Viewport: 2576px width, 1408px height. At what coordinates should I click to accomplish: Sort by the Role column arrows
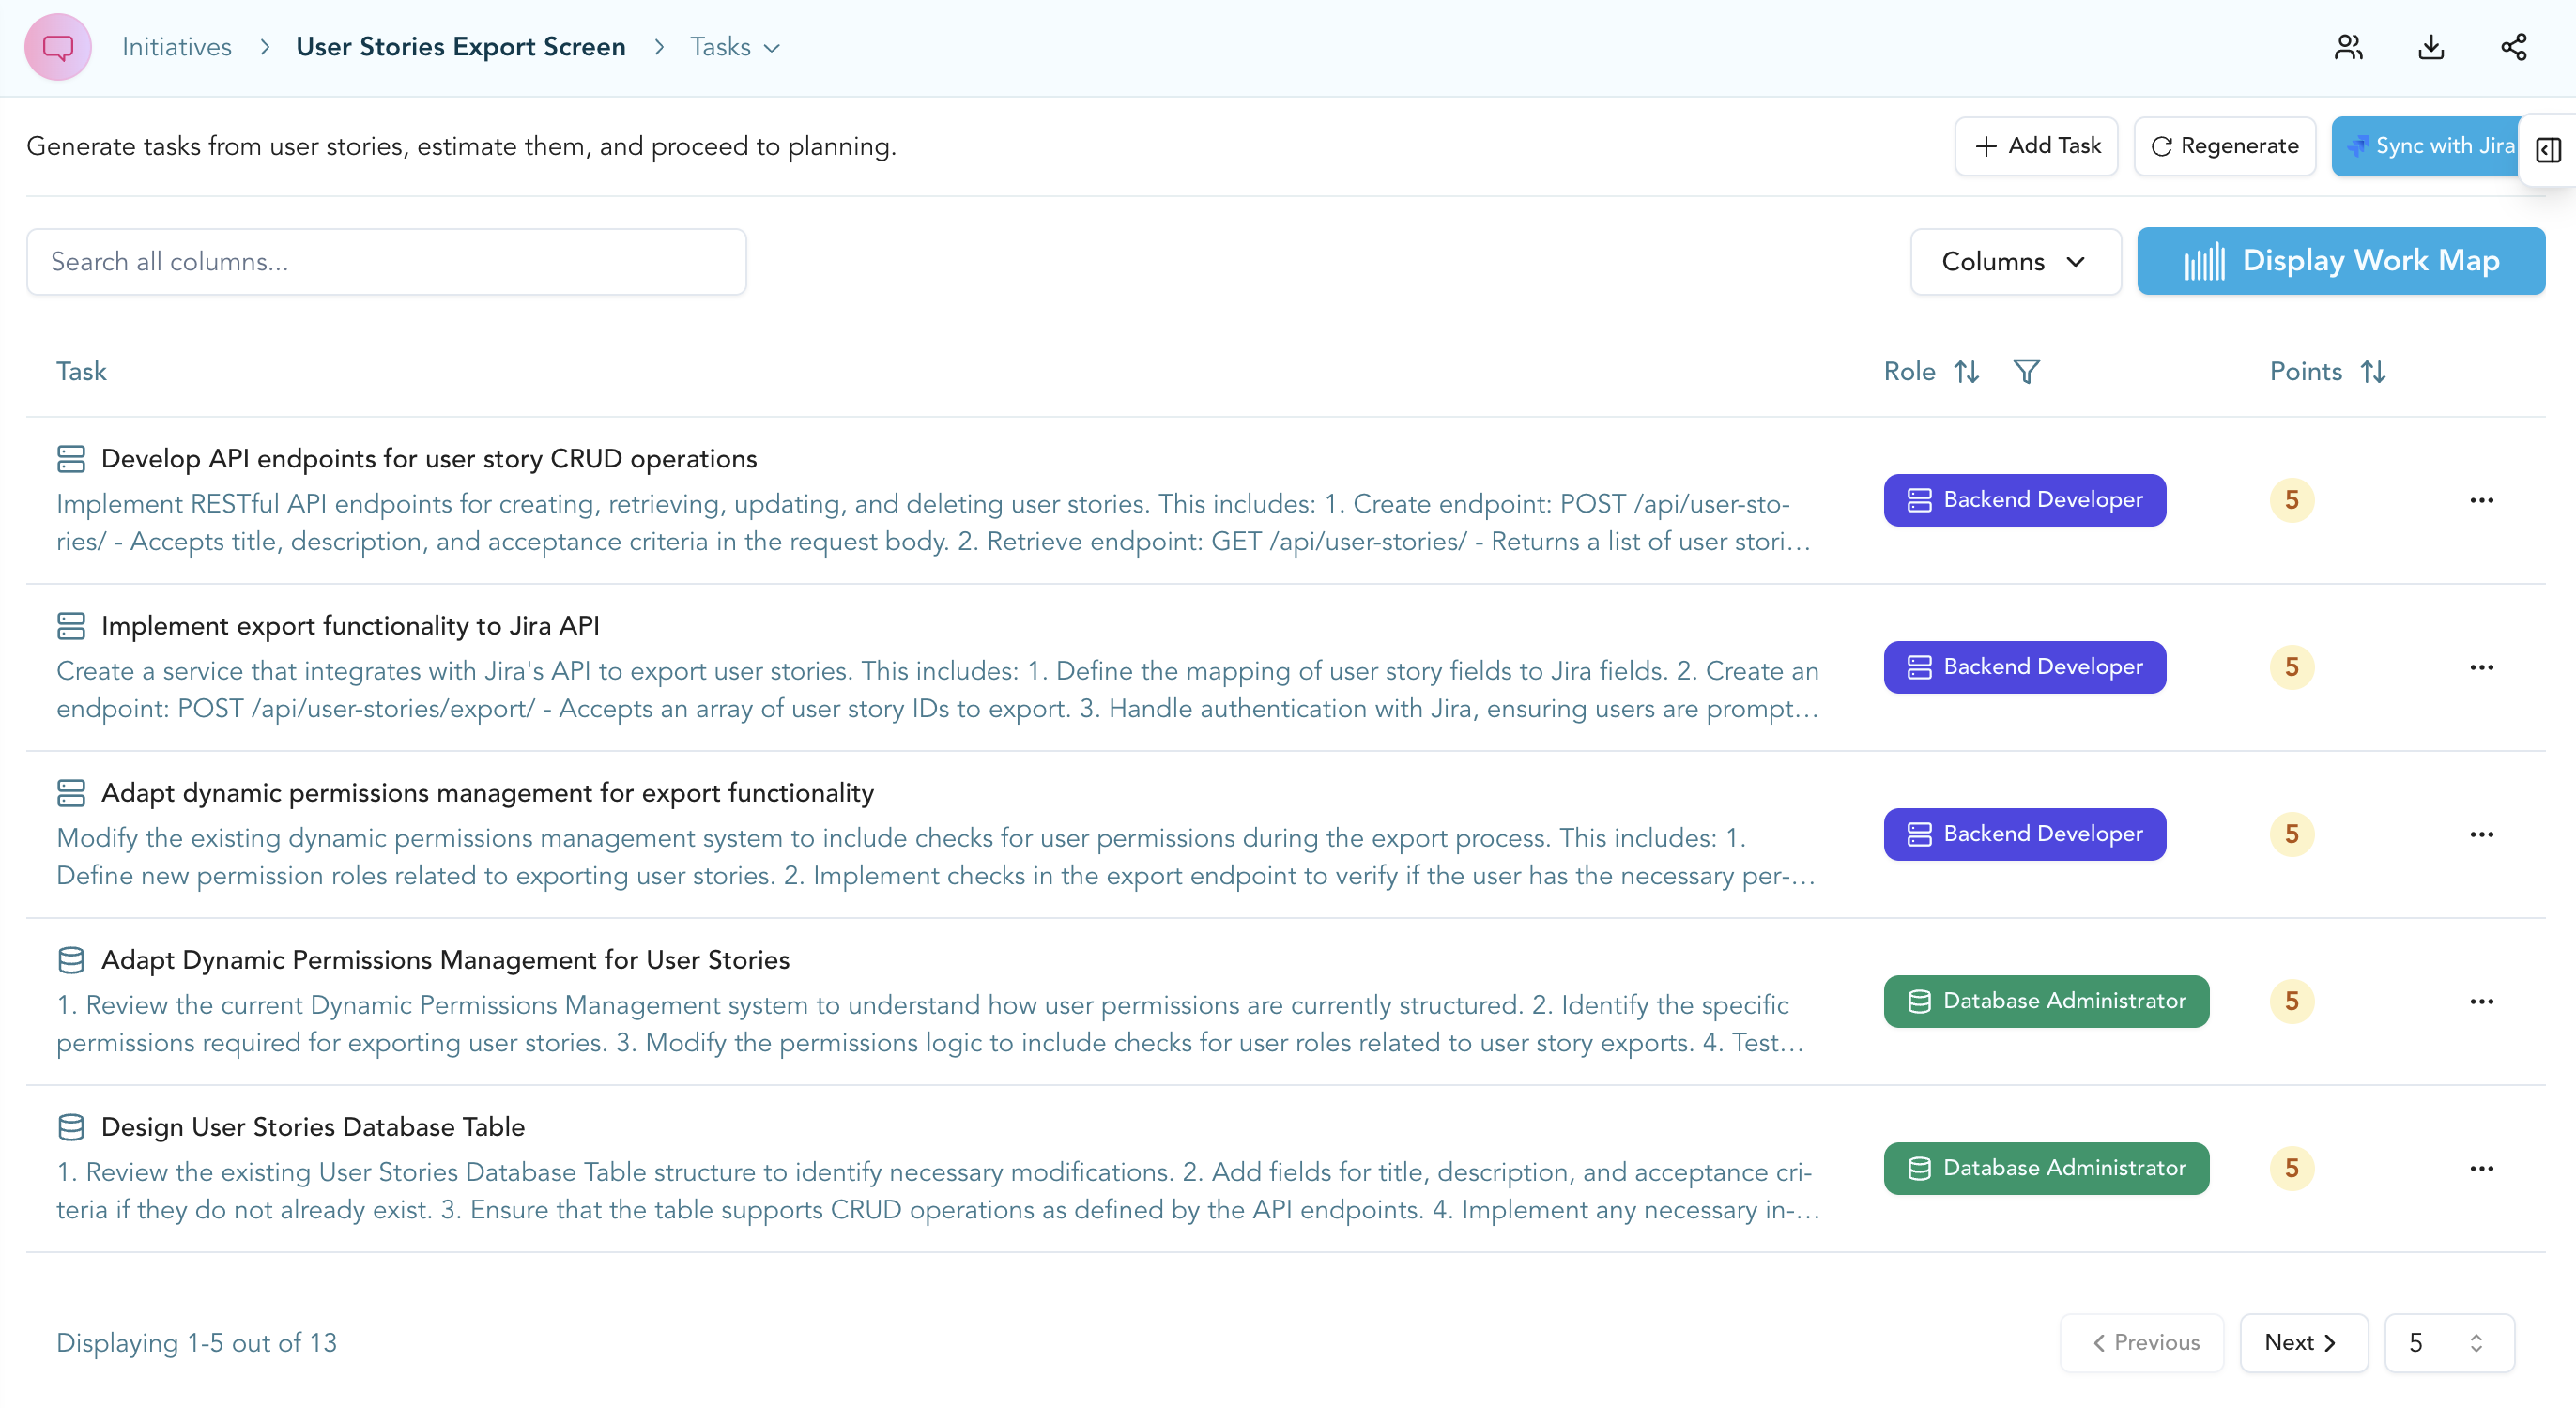pos(1967,372)
